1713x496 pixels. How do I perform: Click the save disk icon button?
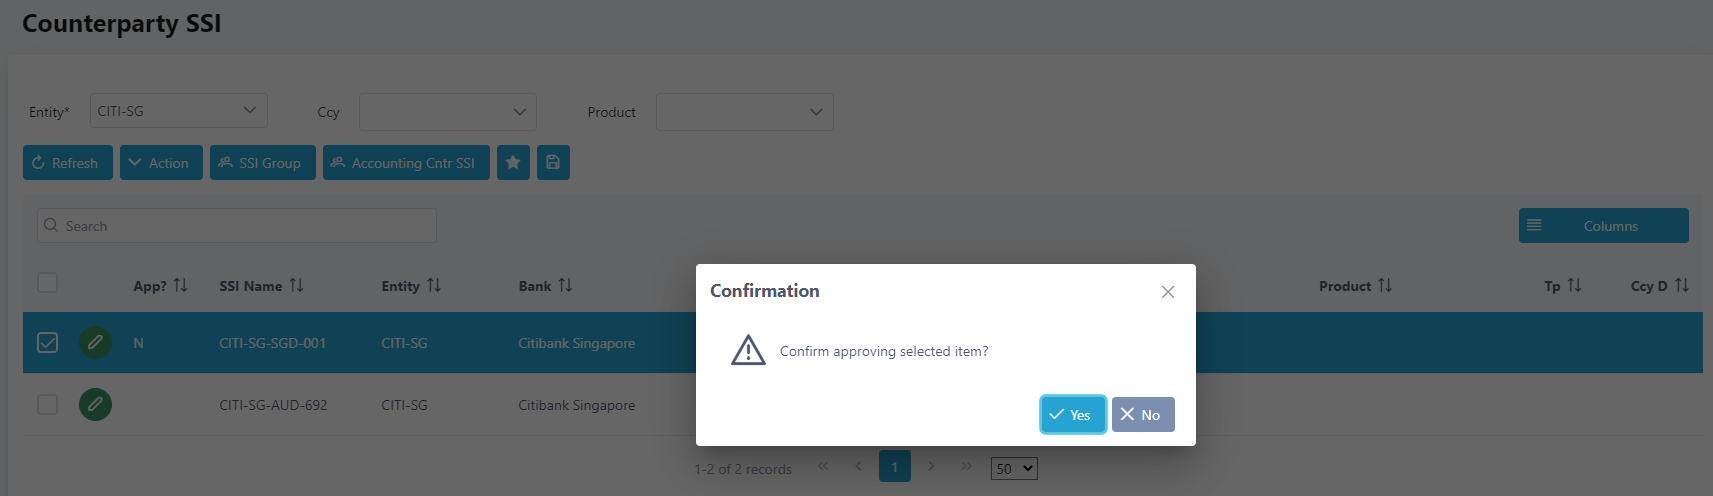pos(553,163)
